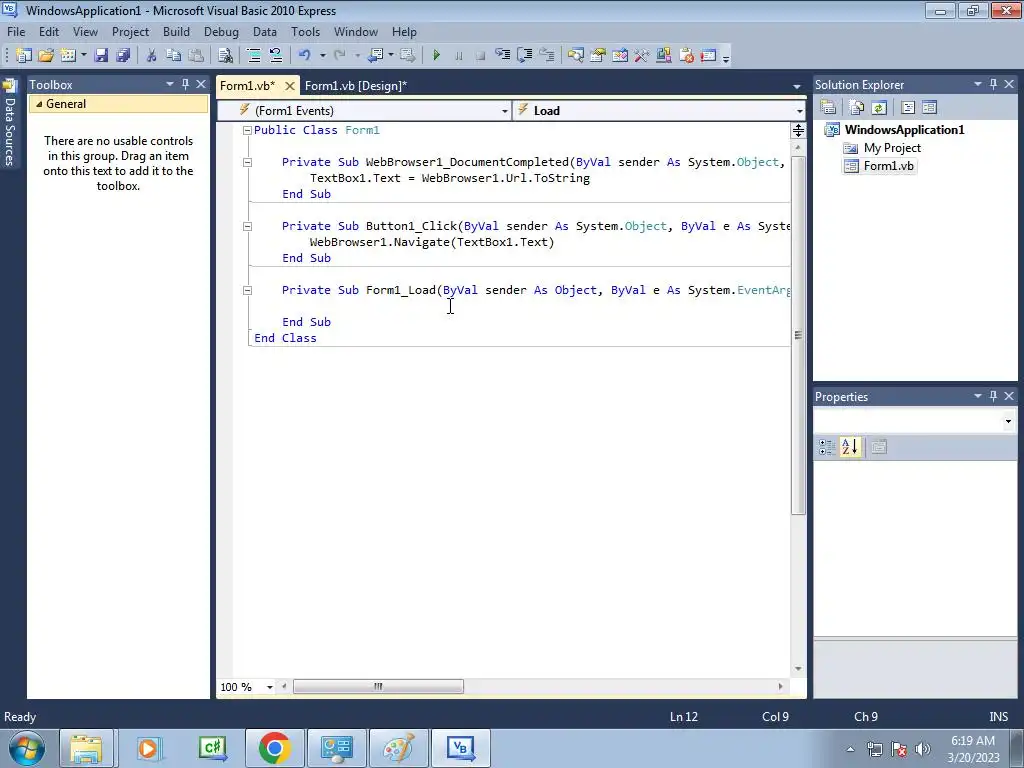
Task: Uncomment the selected lines icon
Action: click(x=276, y=56)
